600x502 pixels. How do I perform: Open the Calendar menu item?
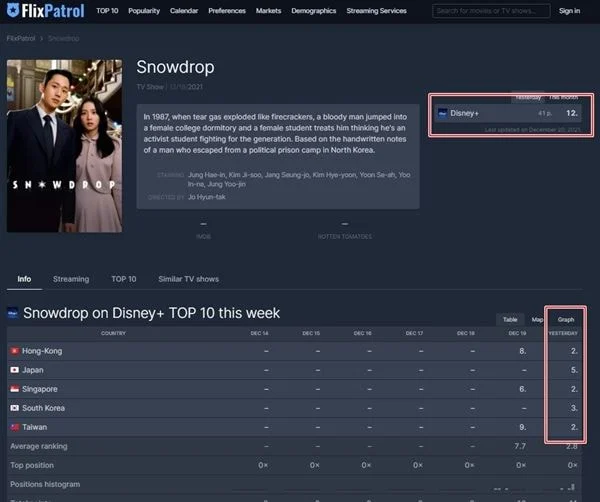(184, 11)
